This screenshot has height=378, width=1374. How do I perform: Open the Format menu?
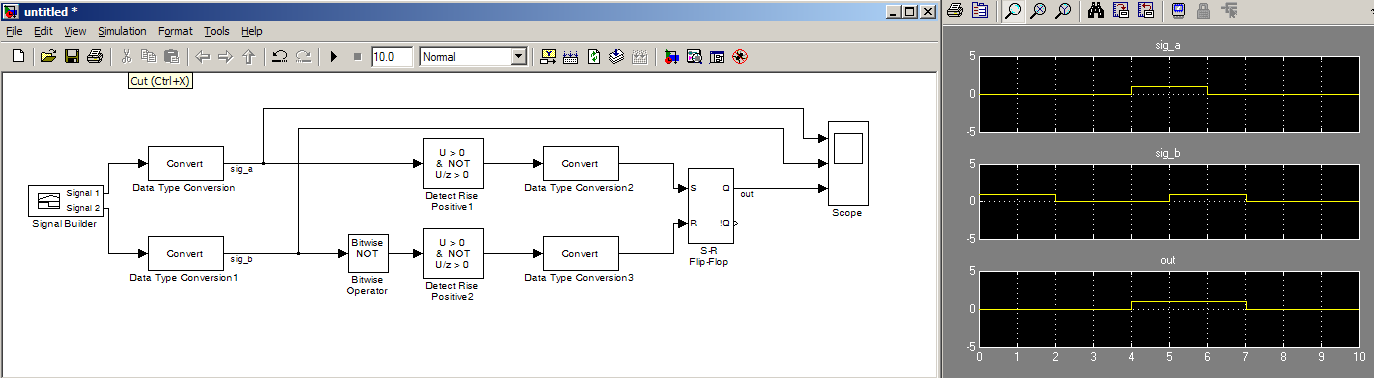(175, 32)
